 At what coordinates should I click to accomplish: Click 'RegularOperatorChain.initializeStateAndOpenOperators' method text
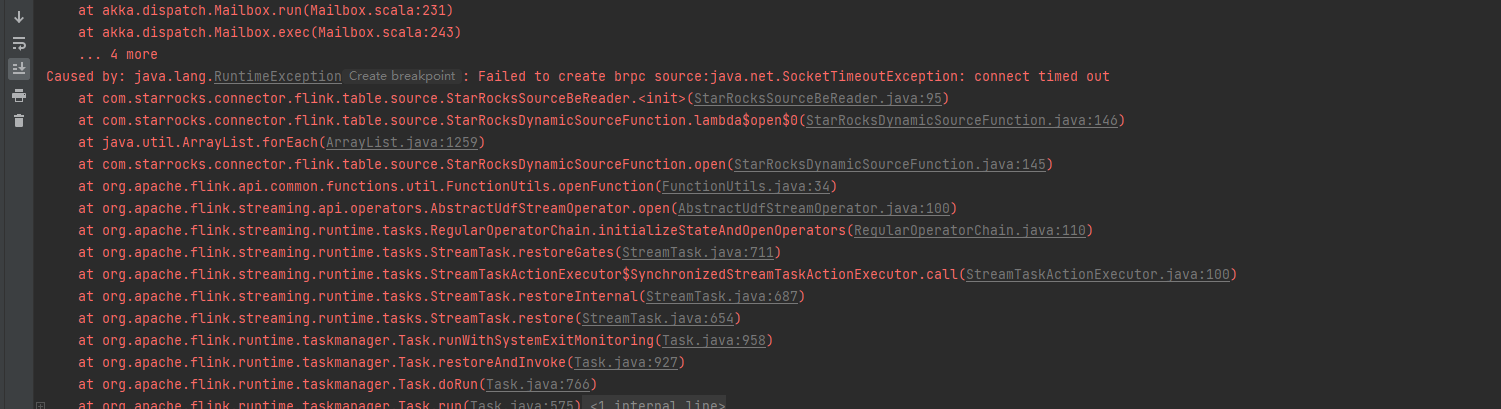pyautogui.click(x=638, y=230)
